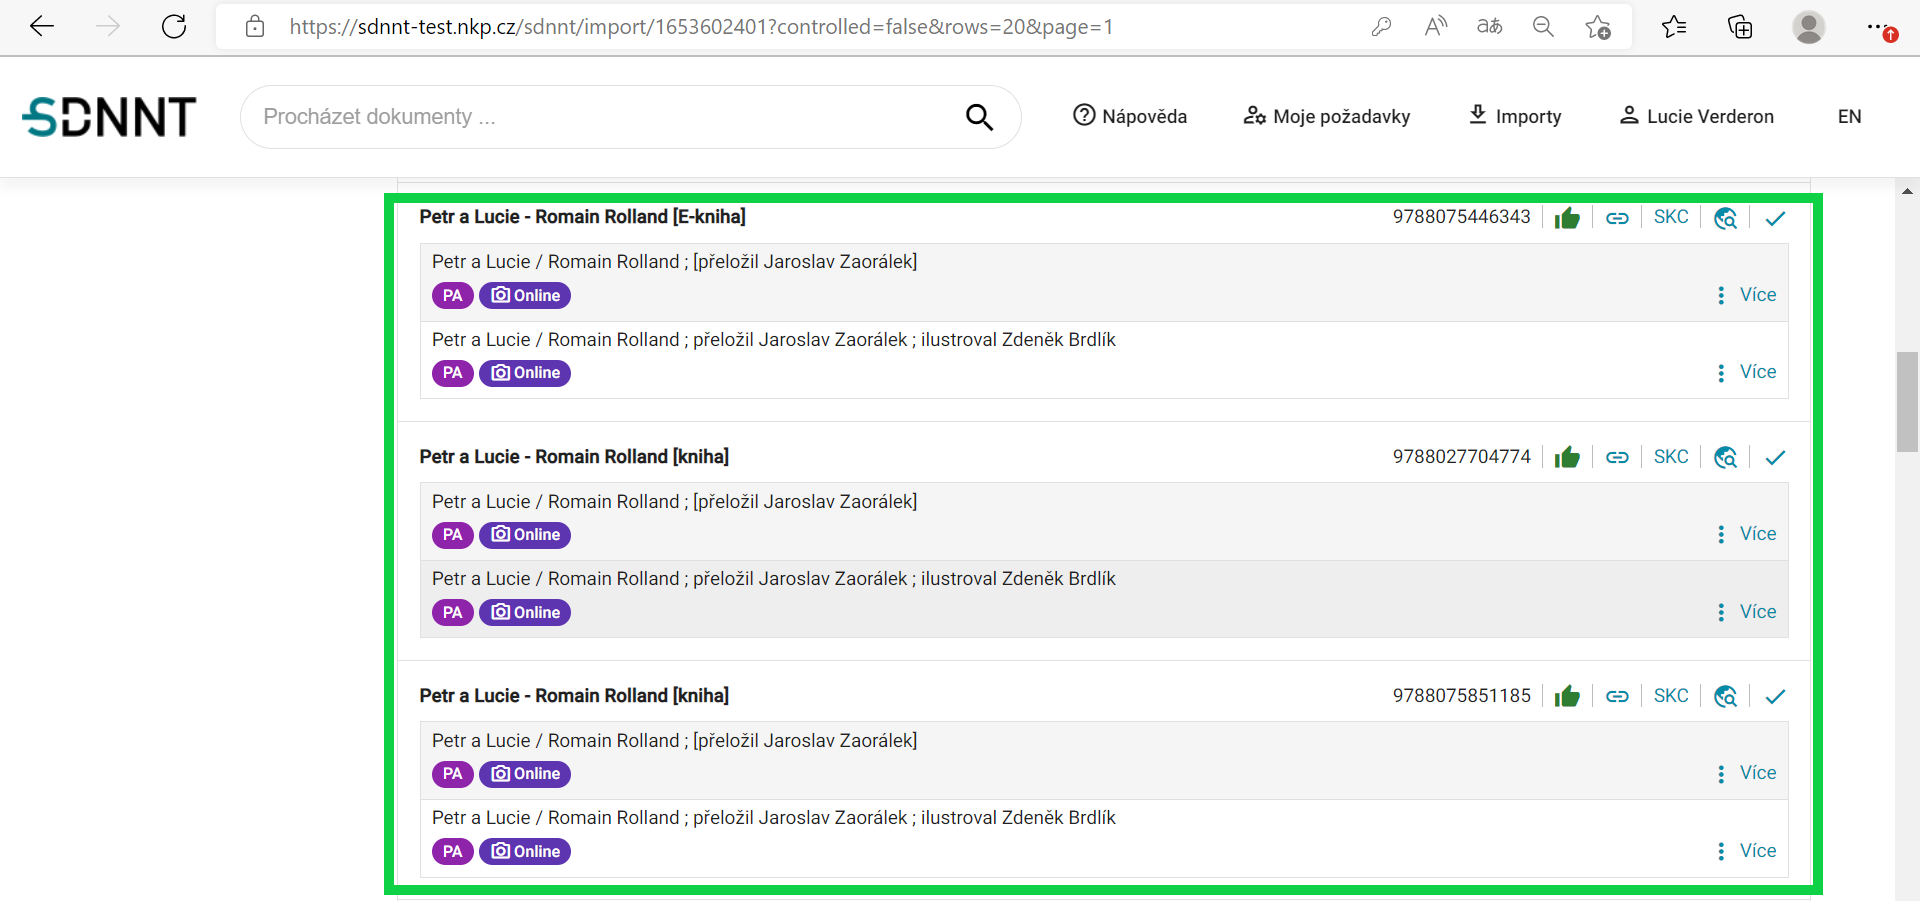Click thumbs-up icon for ISBN 9788027704774

[x=1567, y=457]
